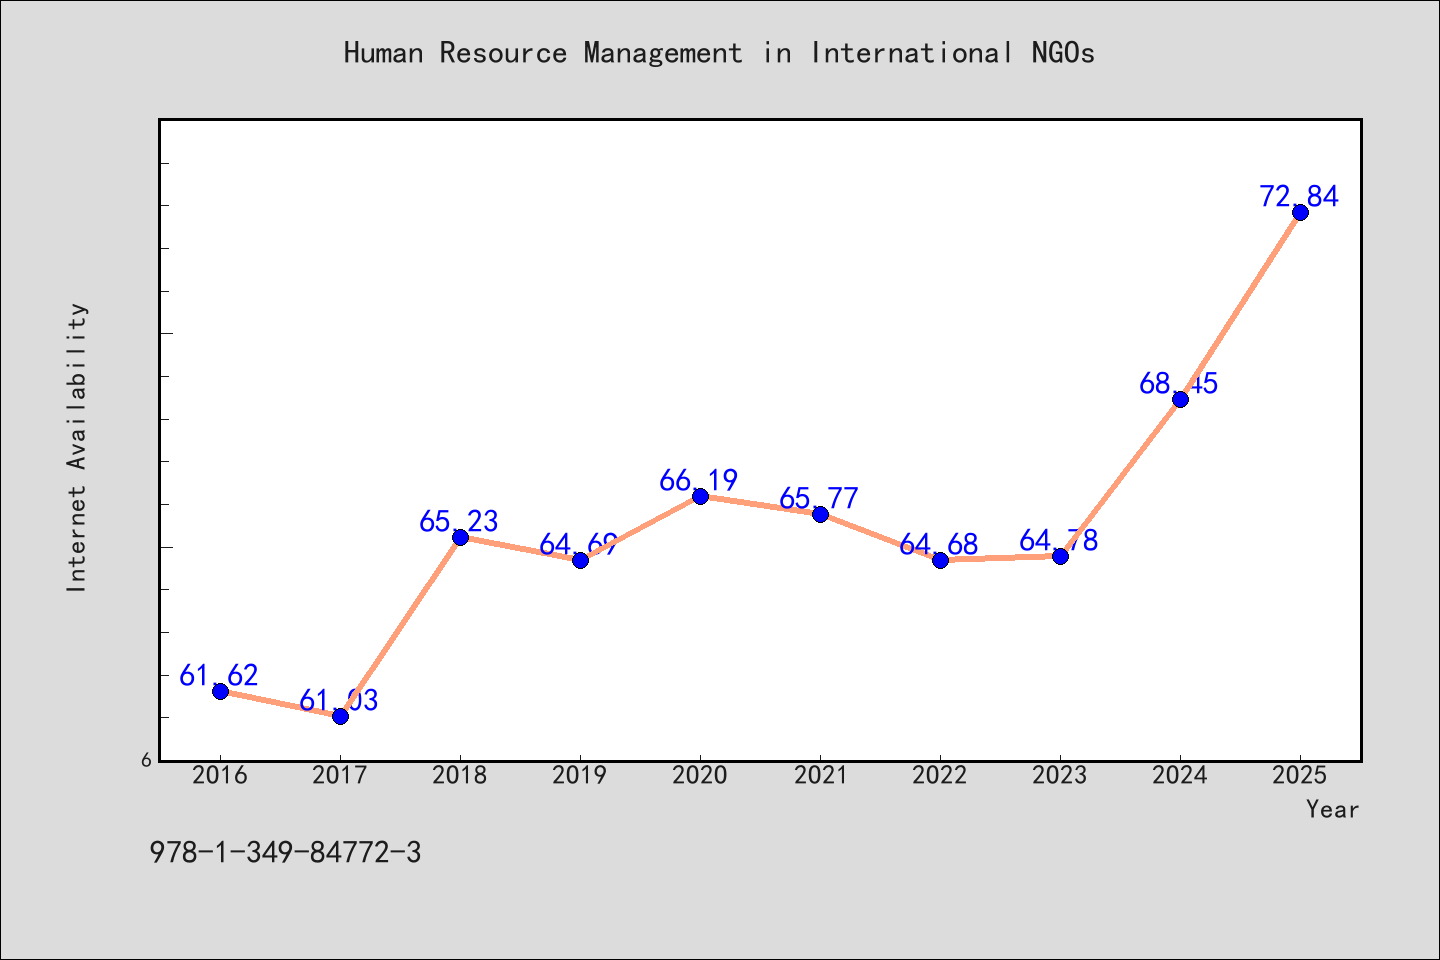Click the line segment between 2017 and 2018

(x=400, y=627)
